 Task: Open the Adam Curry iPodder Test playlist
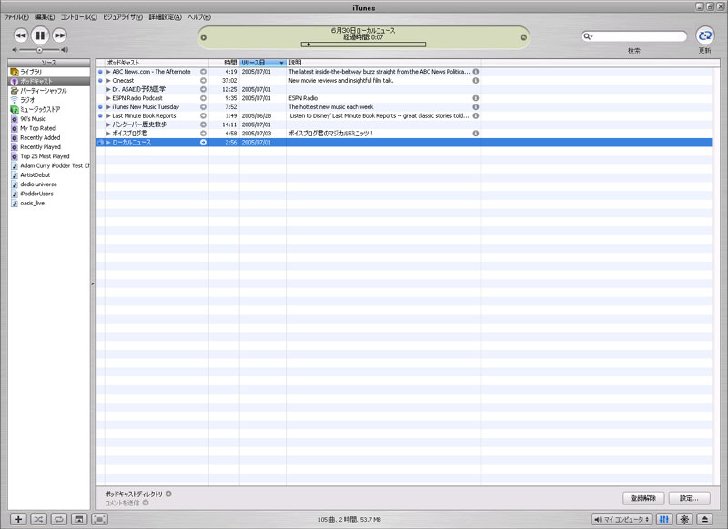click(49, 165)
